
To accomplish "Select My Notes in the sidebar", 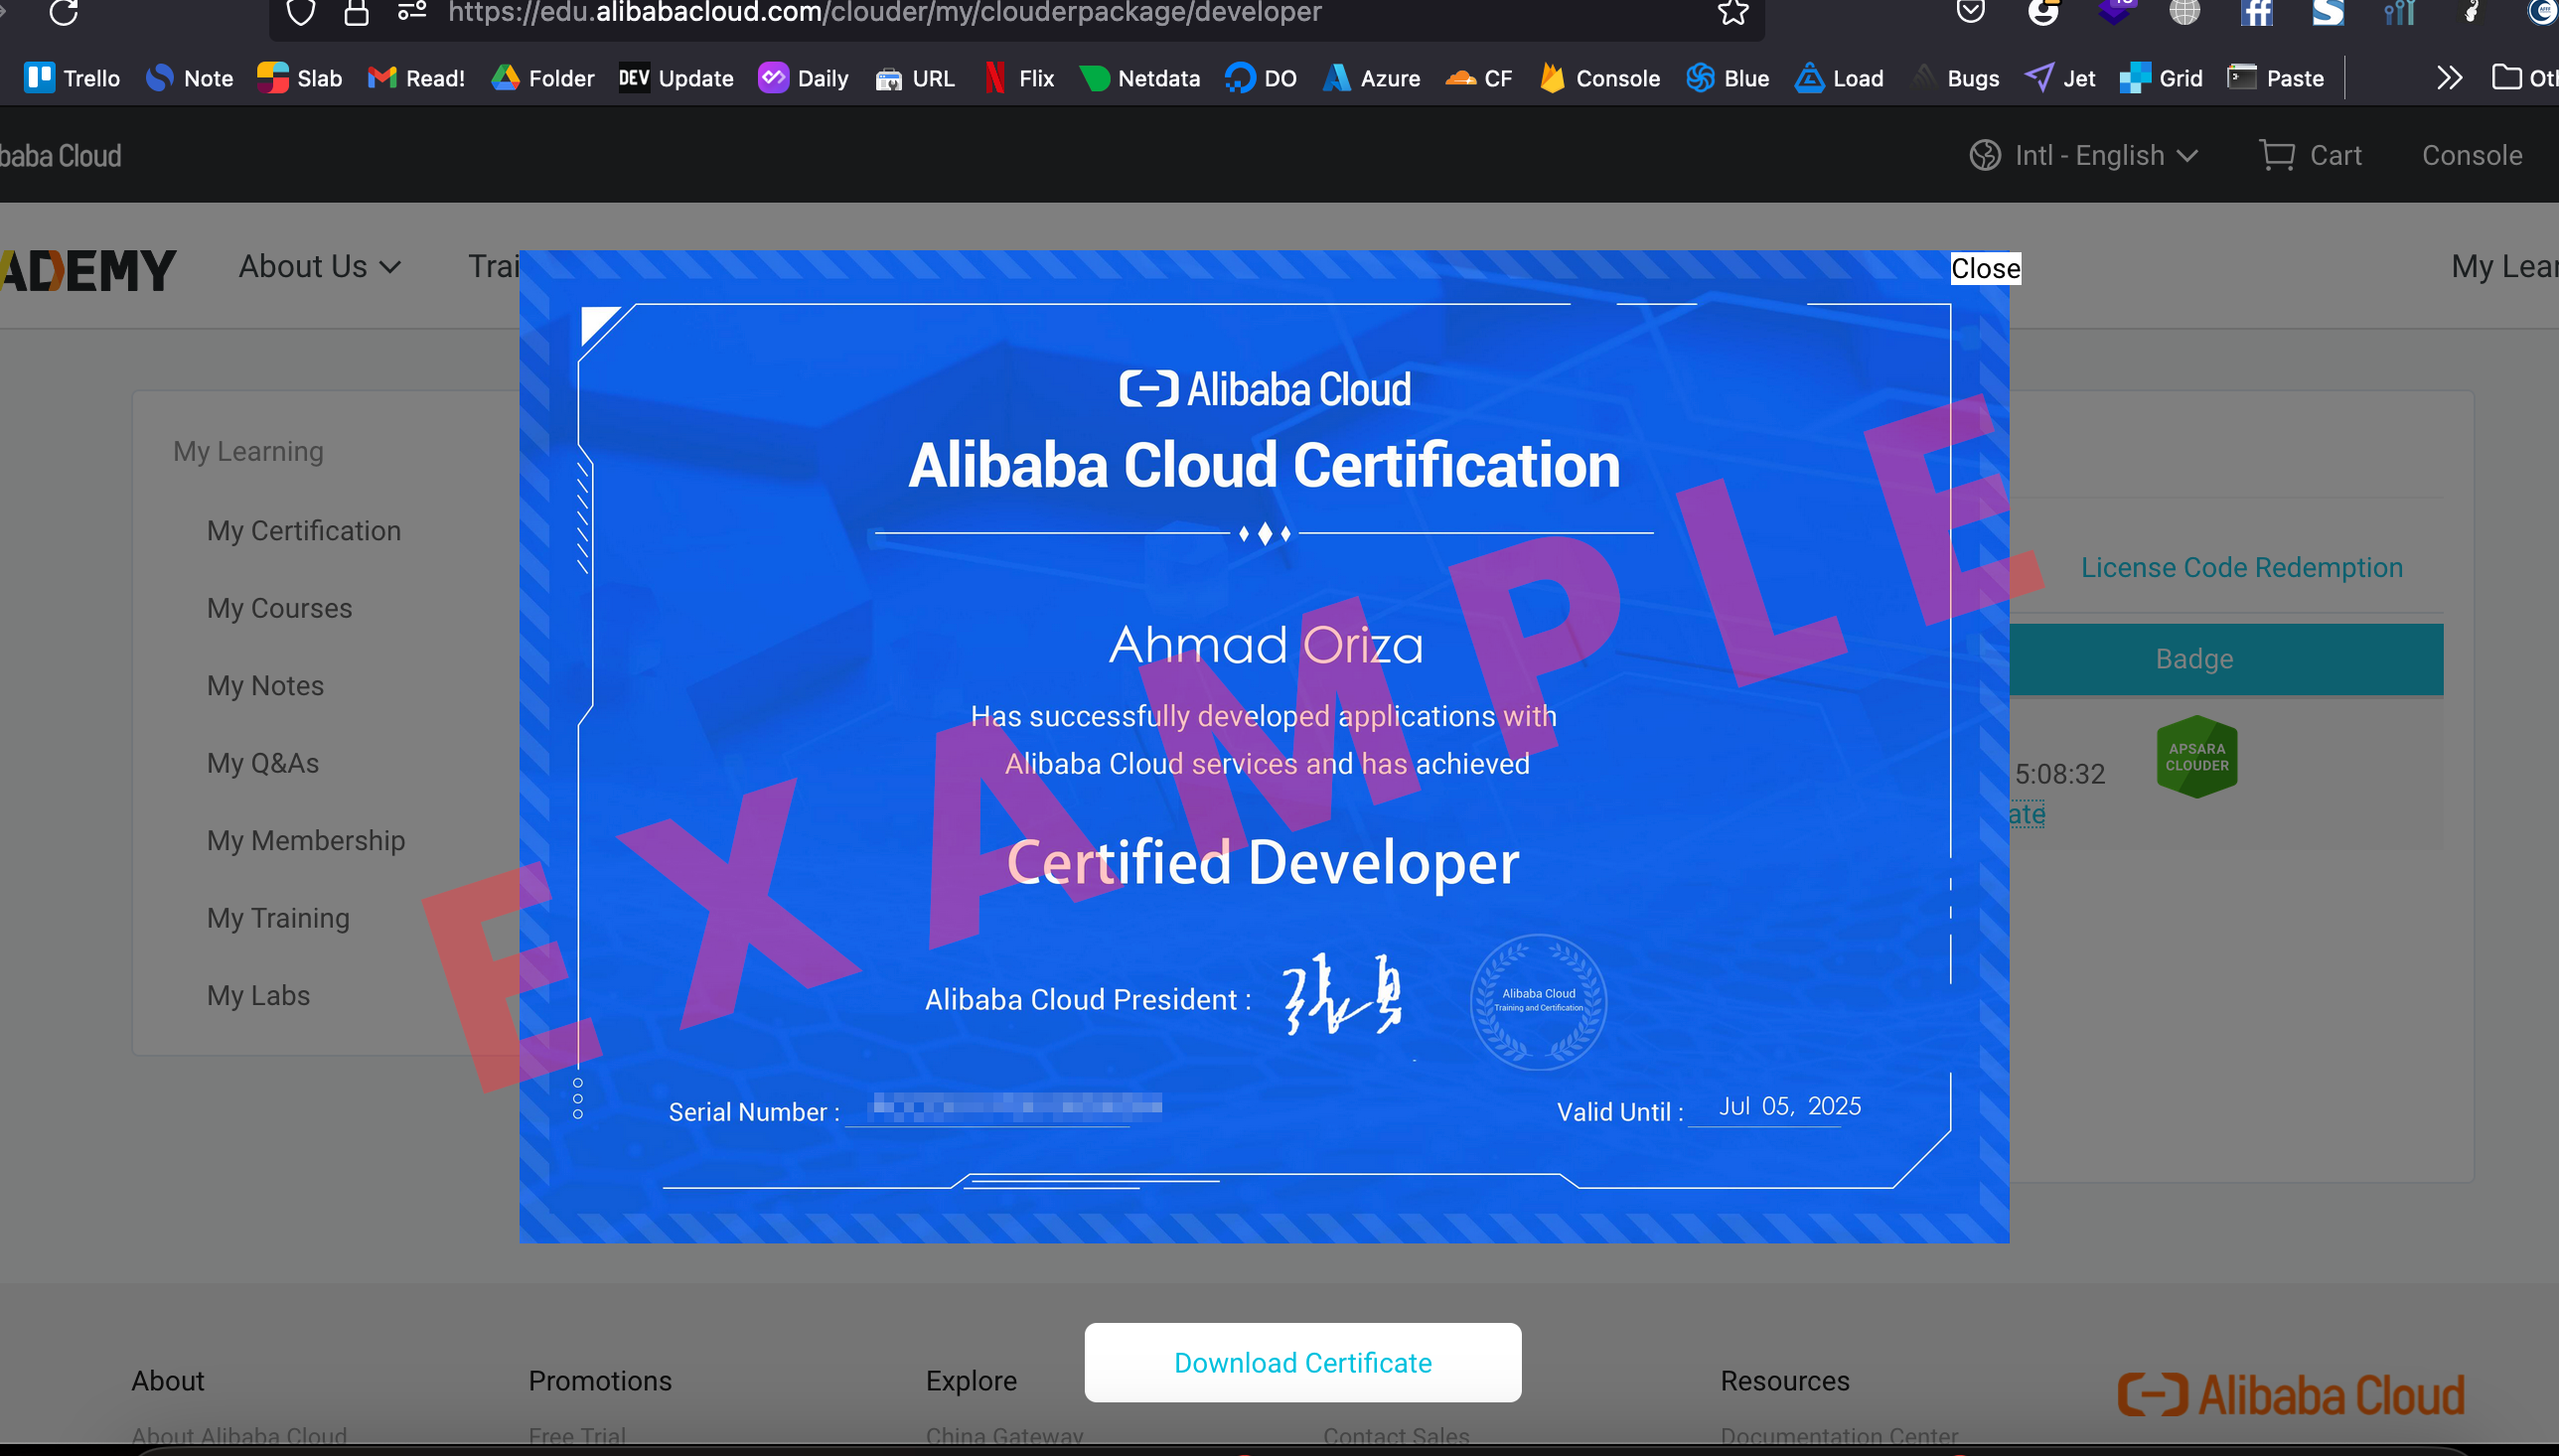I will tap(265, 685).
